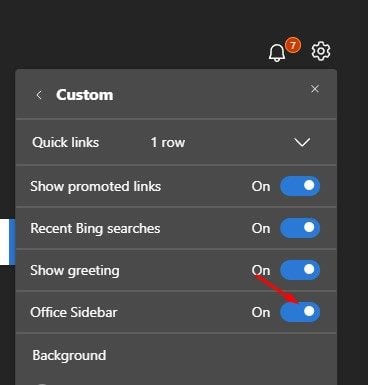This screenshot has width=368, height=385.
Task: Click the Office Sidebar option text
Action: point(74,312)
